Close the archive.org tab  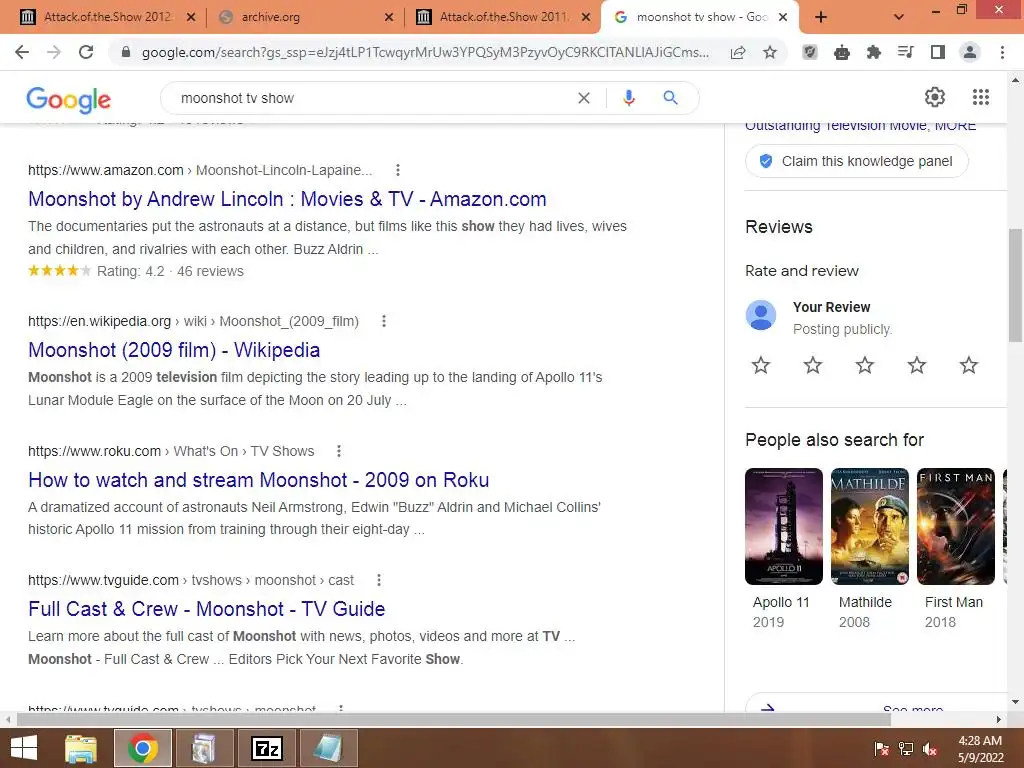coord(389,17)
